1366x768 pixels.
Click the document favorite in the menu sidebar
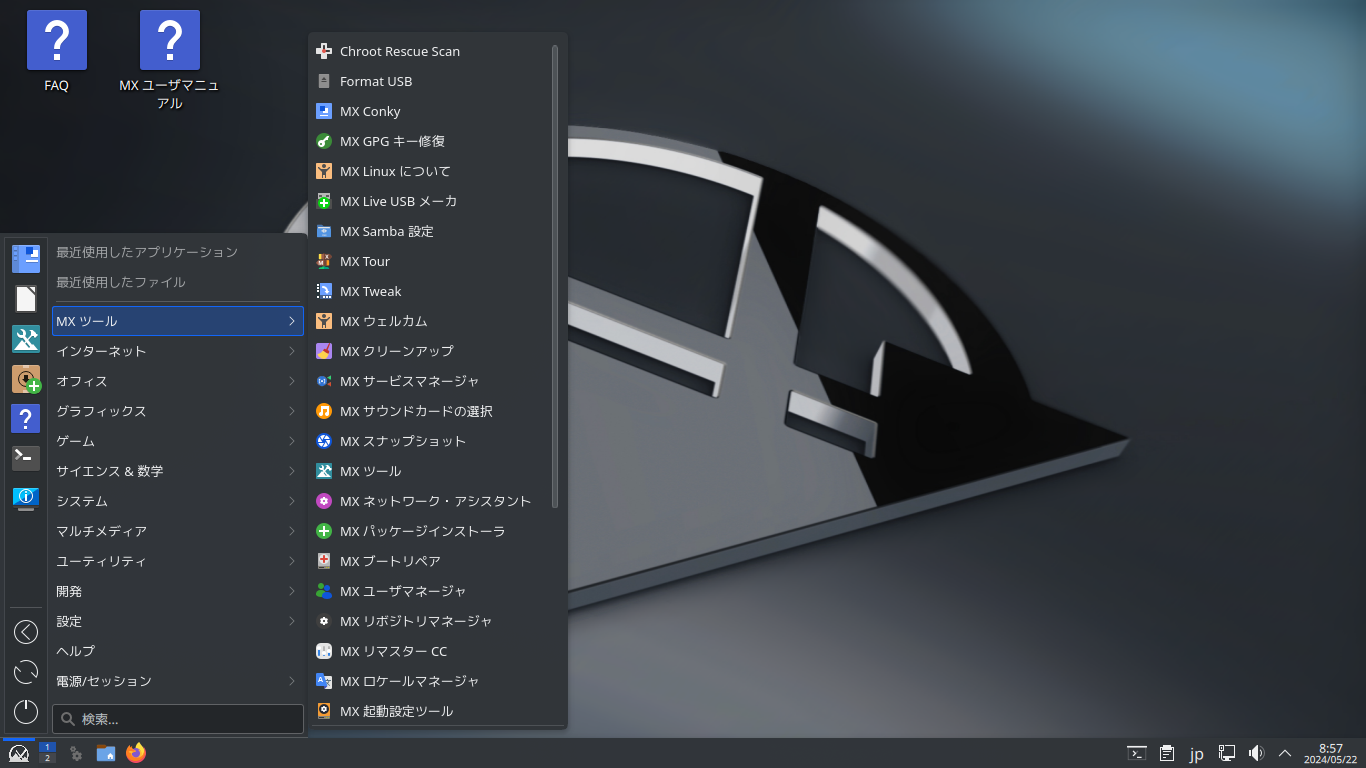(26, 299)
